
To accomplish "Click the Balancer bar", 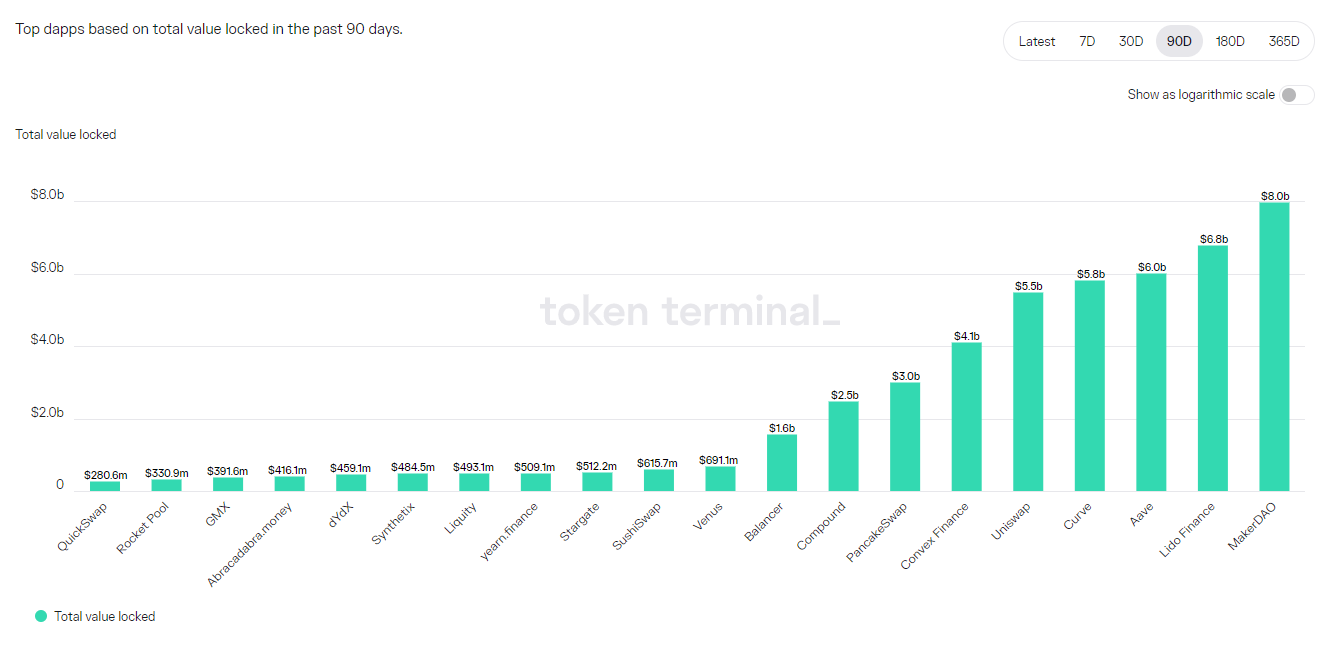I will point(782,462).
